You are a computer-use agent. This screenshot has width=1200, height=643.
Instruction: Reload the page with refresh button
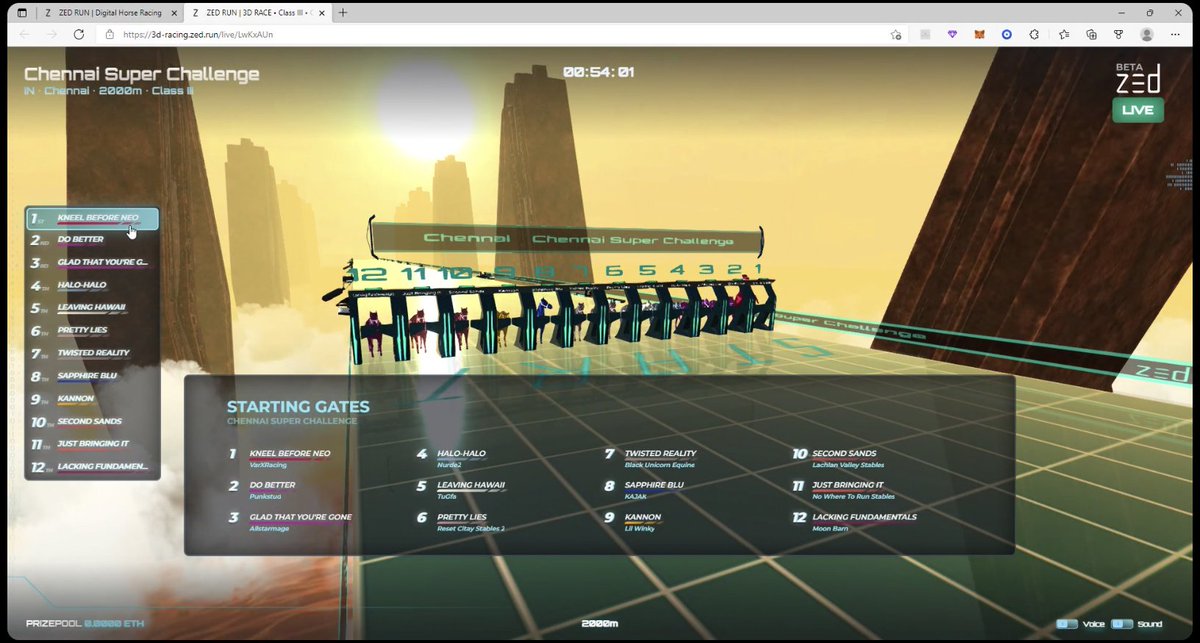pos(78,34)
